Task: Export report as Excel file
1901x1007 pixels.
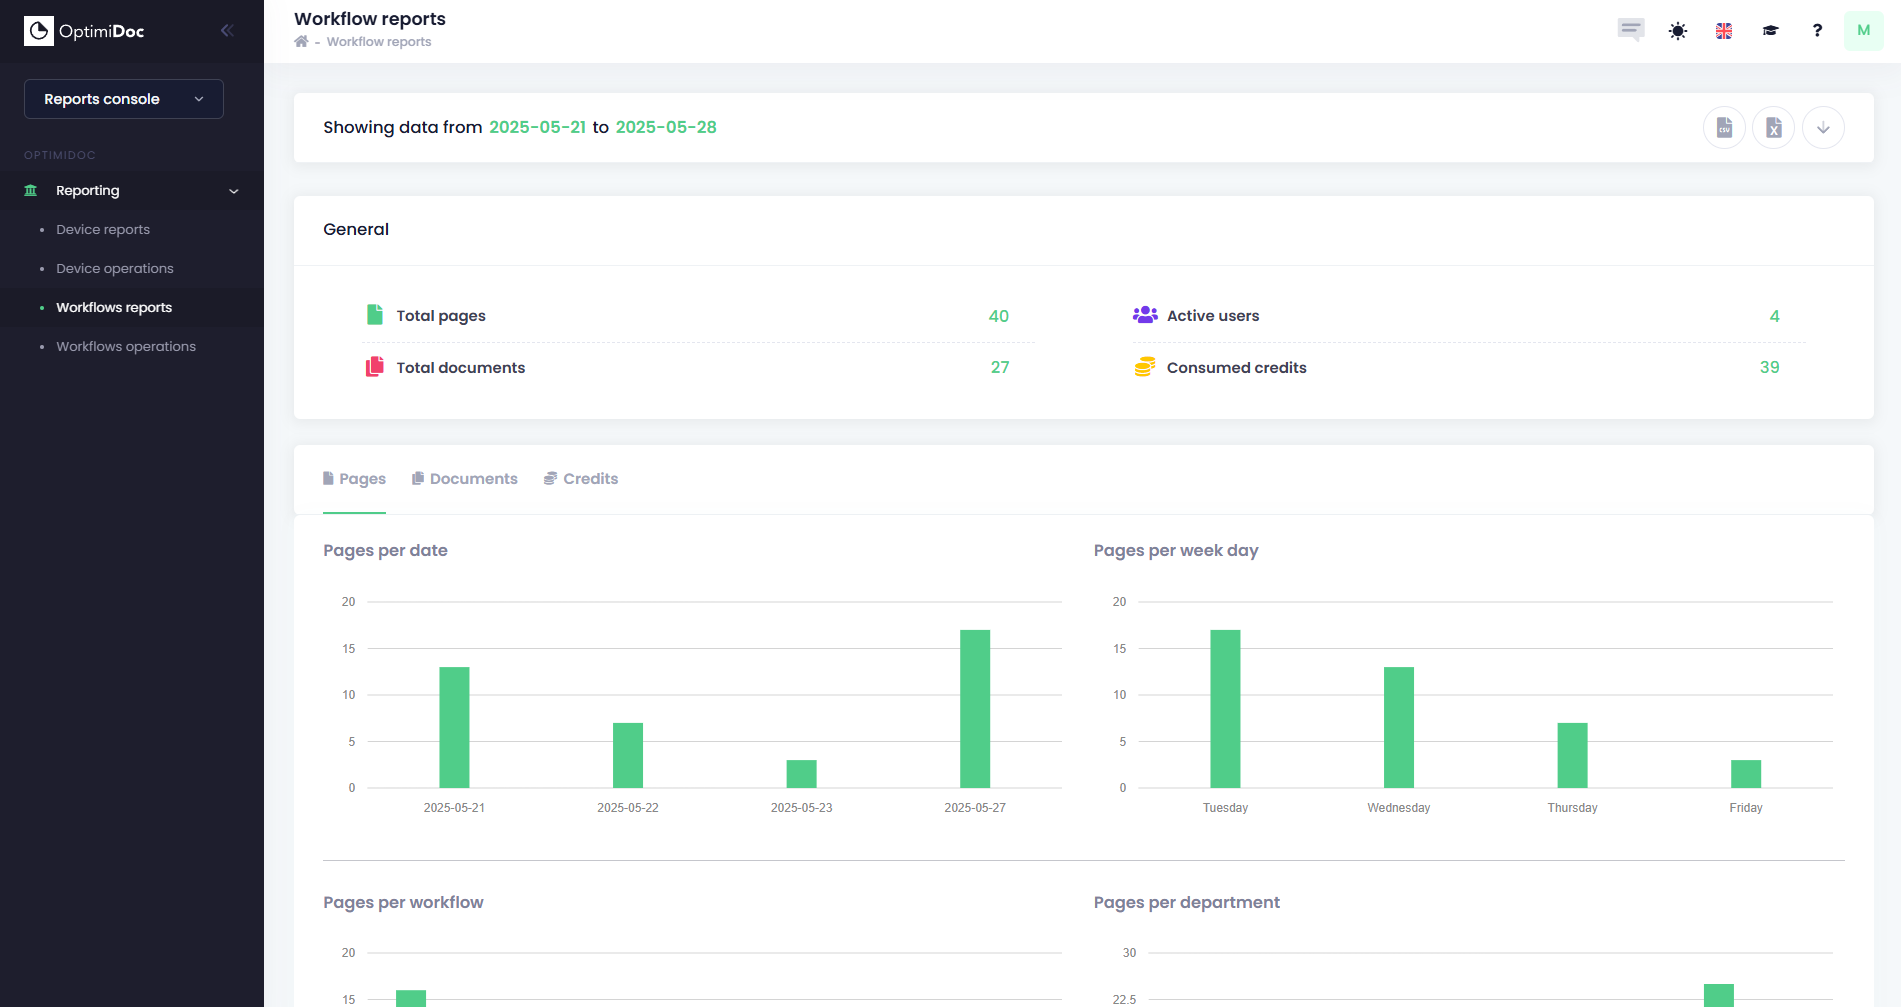Action: [1774, 128]
